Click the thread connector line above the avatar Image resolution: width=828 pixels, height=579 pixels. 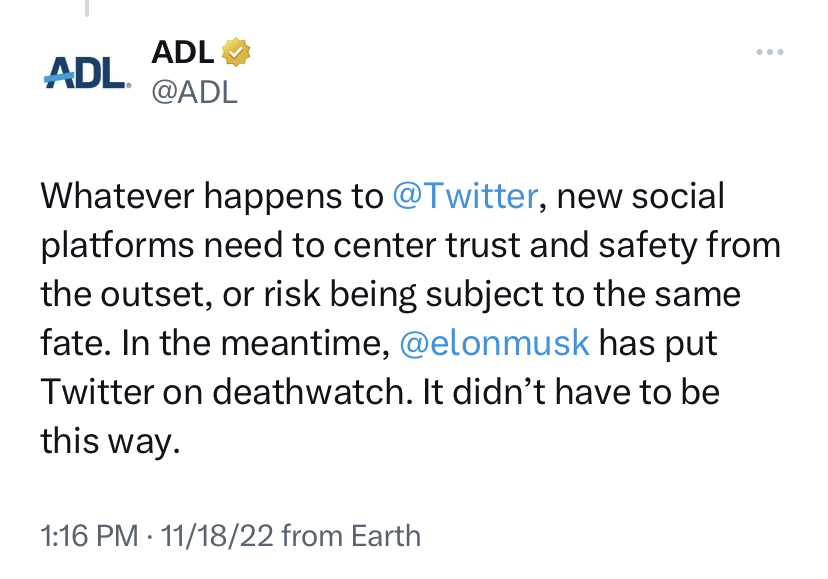[87, 8]
